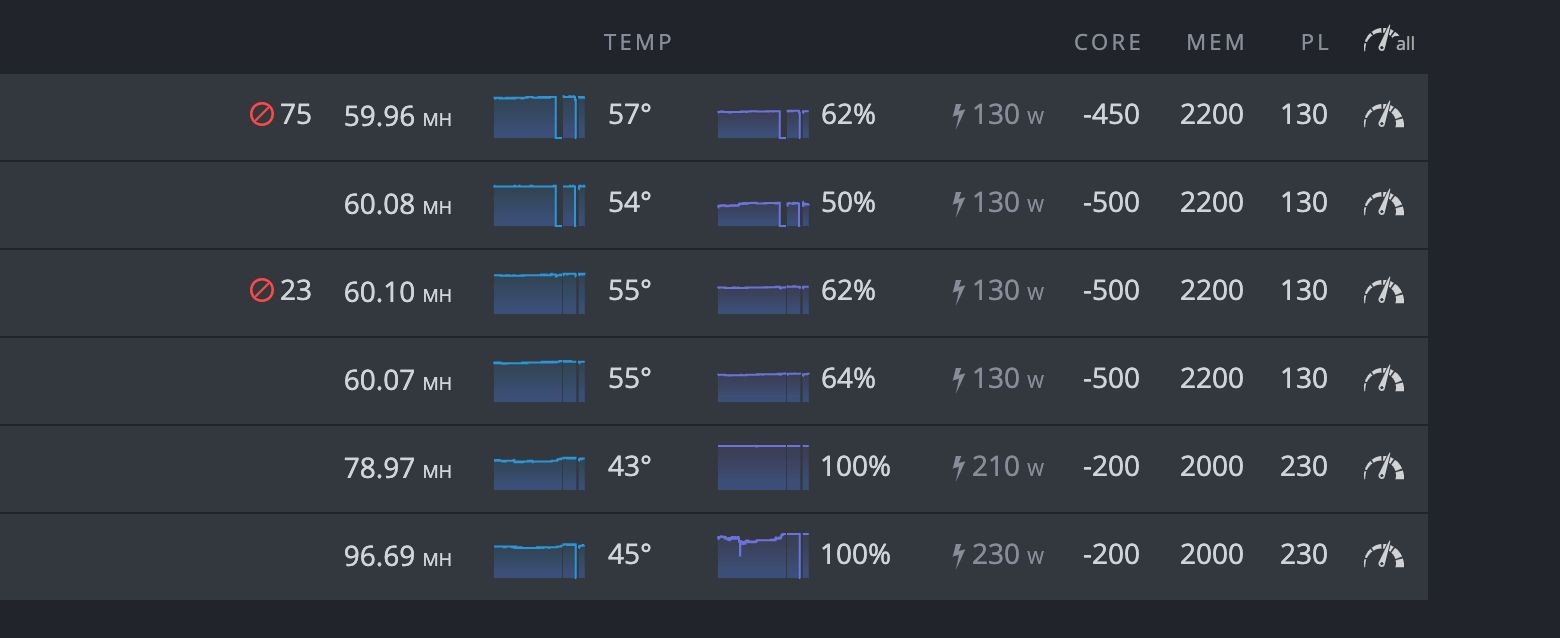Viewport: 1560px width, 638px height.
Task: Open overclock gauge for 96.69 MH GPU
Action: click(x=1384, y=556)
